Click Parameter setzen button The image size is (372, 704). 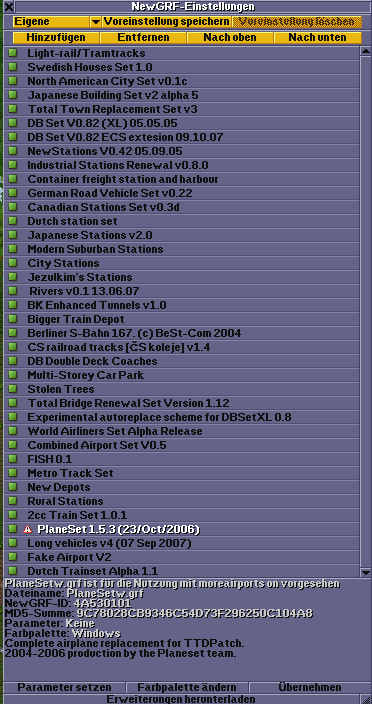click(x=64, y=687)
